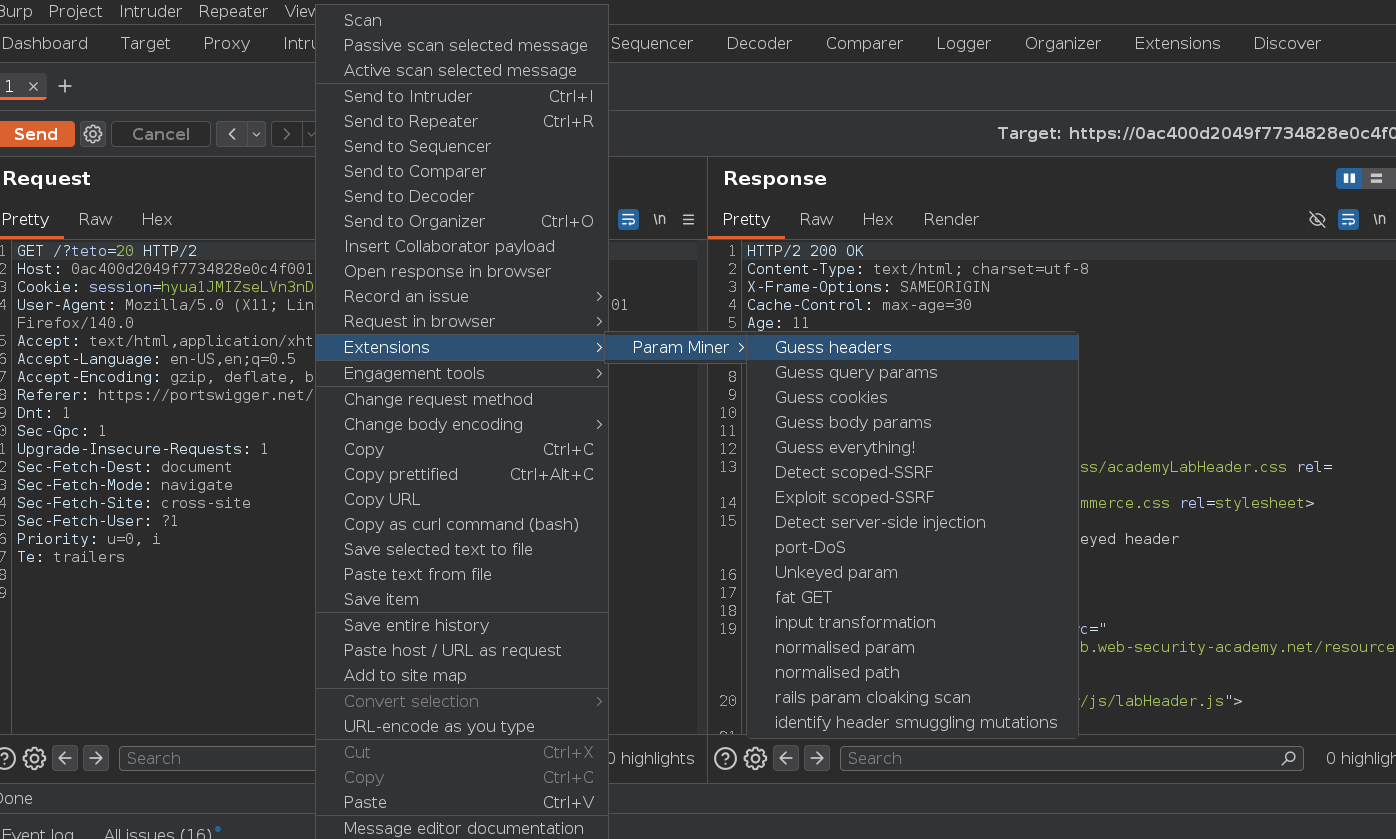Image resolution: width=1396 pixels, height=839 pixels.
Task: Send request to Repeater
Action: click(460, 121)
